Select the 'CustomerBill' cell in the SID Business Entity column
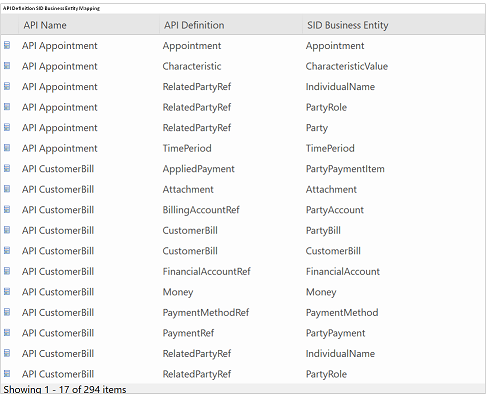 pyautogui.click(x=333, y=251)
